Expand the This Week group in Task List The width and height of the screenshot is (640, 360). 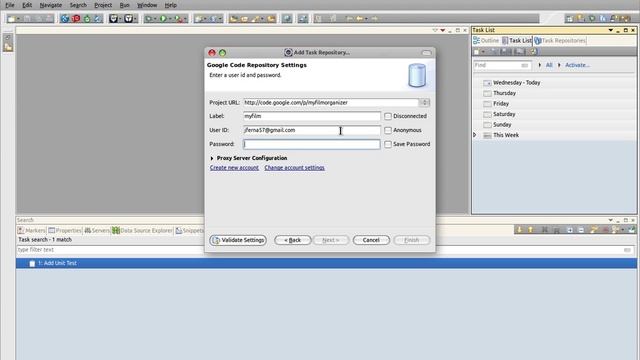(x=475, y=135)
